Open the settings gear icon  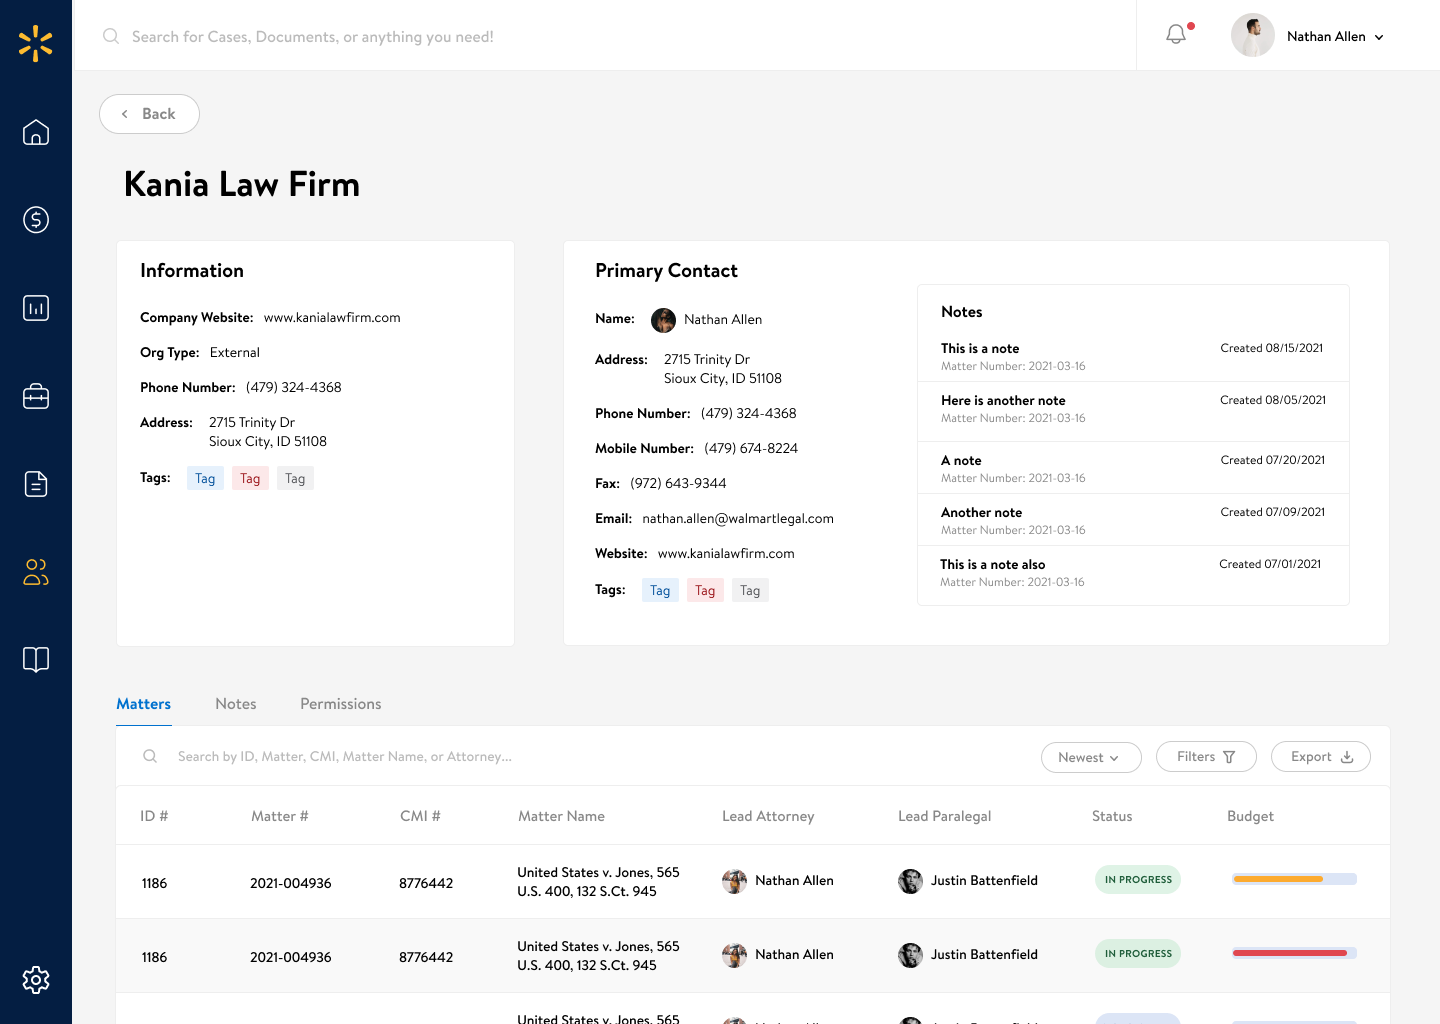[x=36, y=980]
